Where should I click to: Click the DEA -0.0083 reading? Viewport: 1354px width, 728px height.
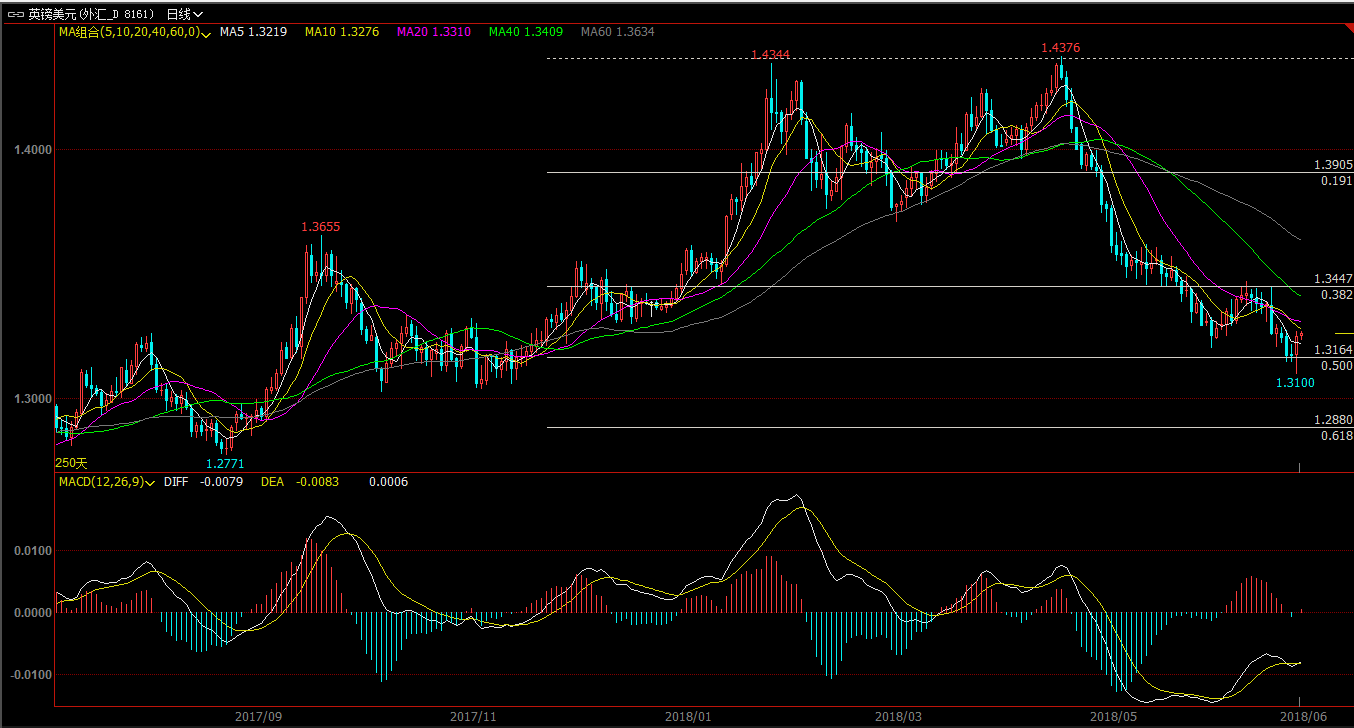click(300, 482)
